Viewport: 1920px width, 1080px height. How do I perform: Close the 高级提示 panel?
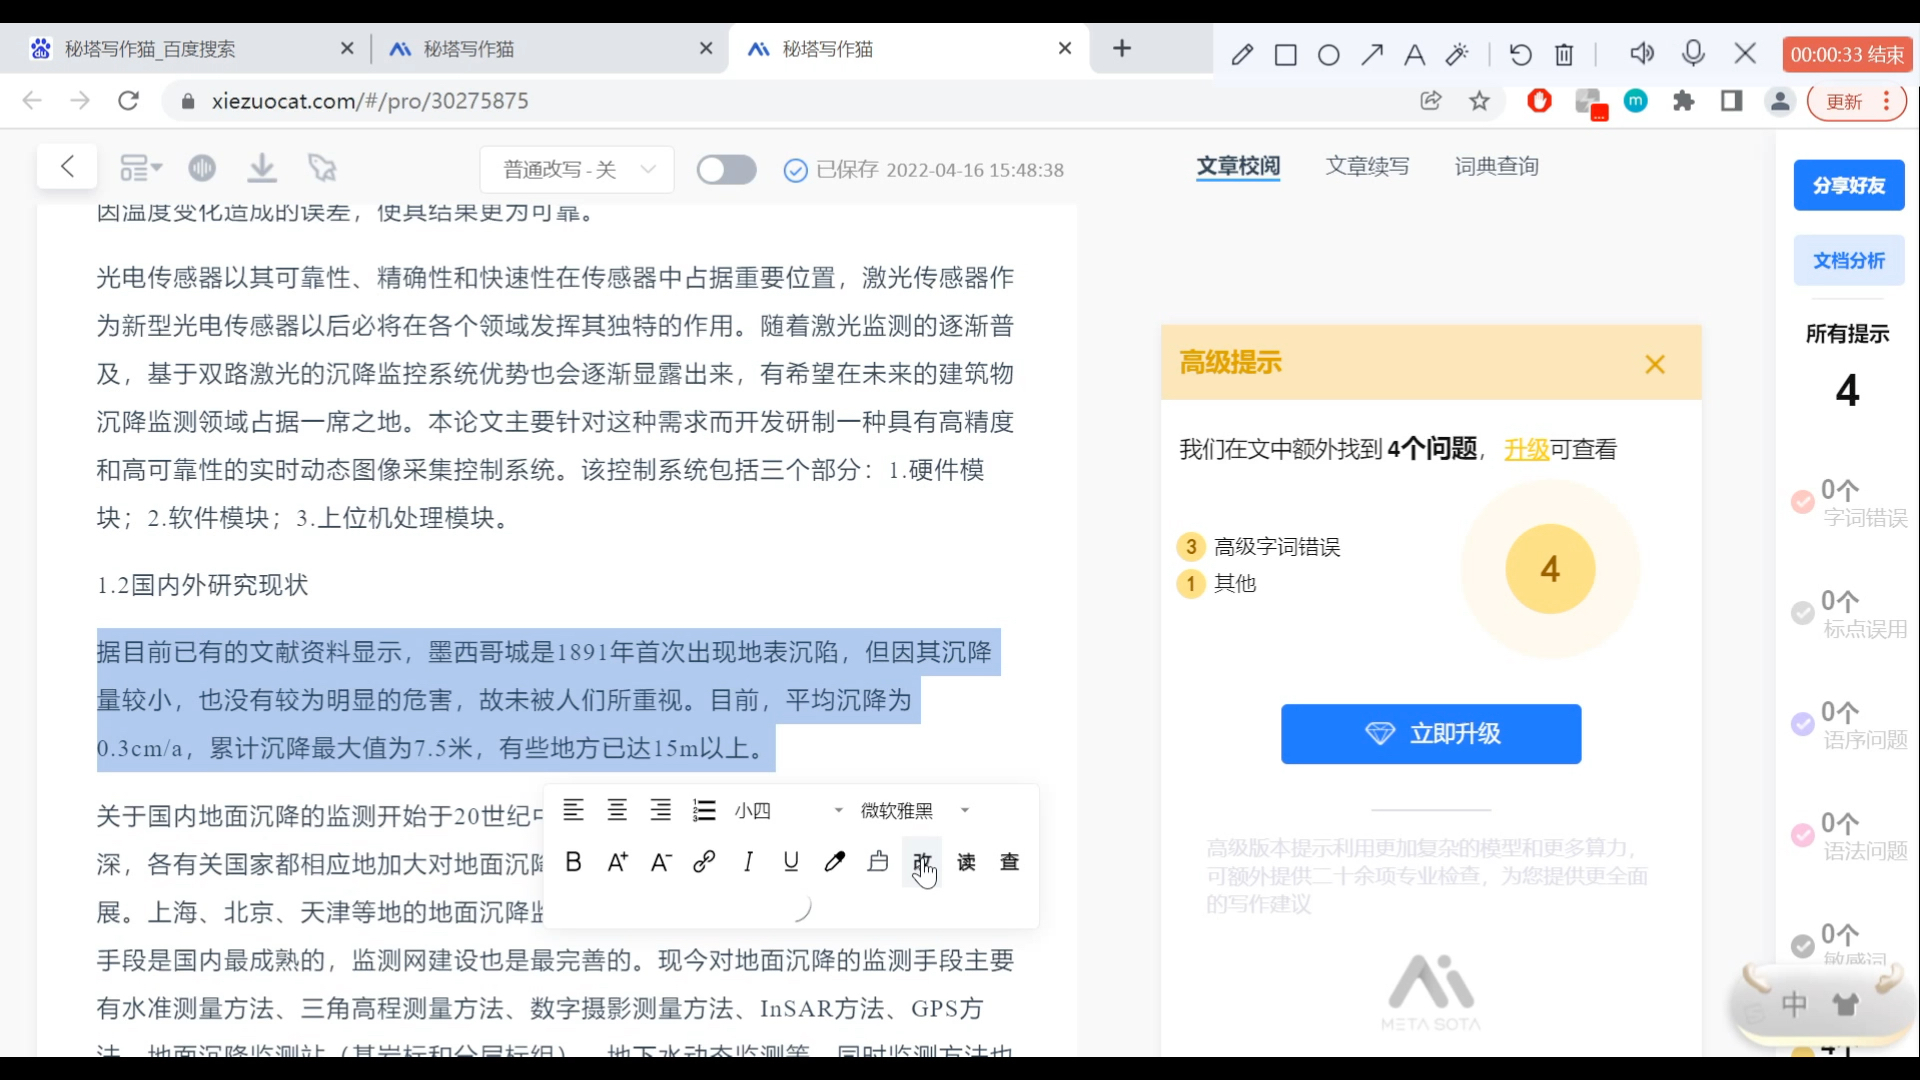coord(1655,364)
